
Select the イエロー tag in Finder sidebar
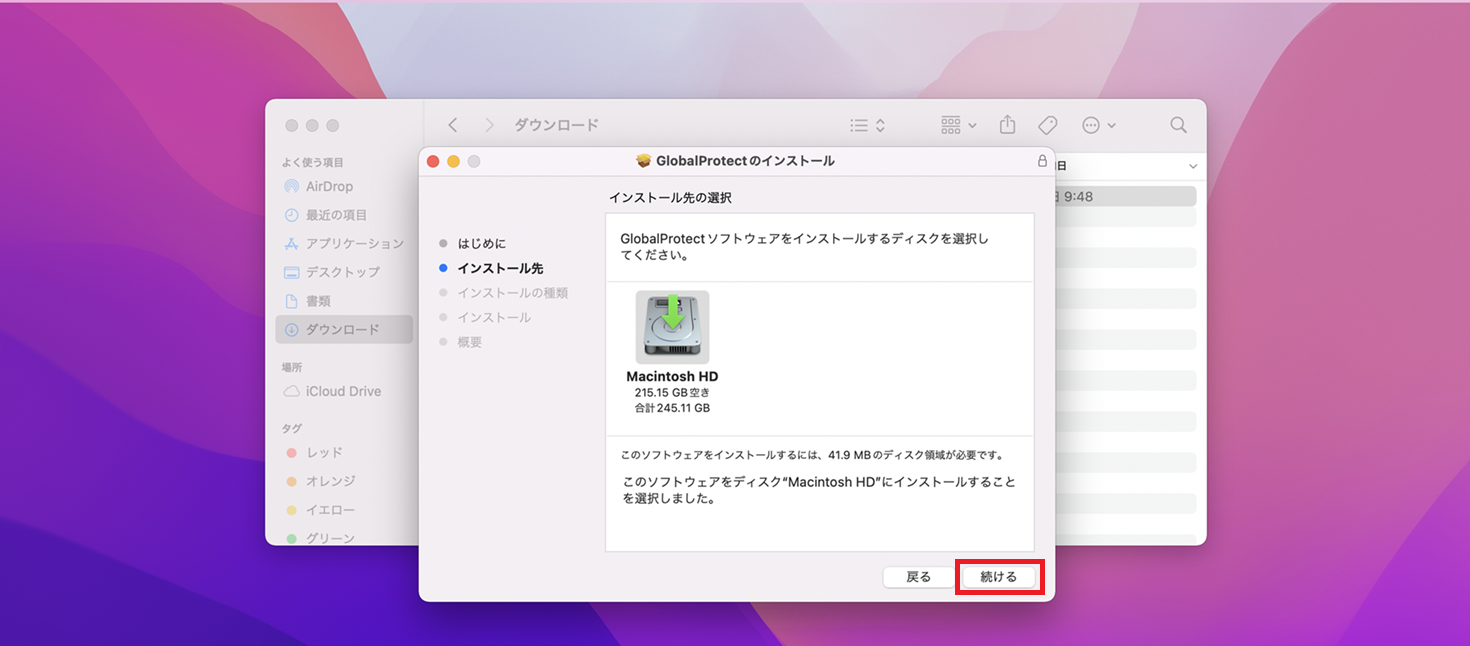tap(344, 510)
